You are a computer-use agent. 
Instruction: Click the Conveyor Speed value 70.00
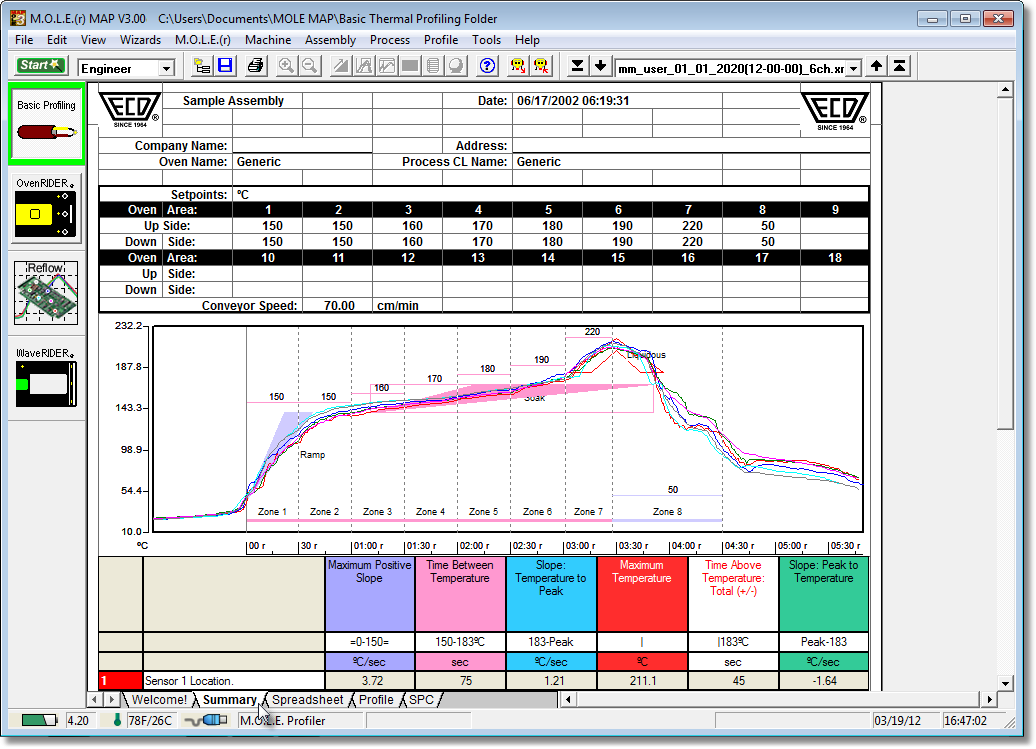tap(339, 305)
